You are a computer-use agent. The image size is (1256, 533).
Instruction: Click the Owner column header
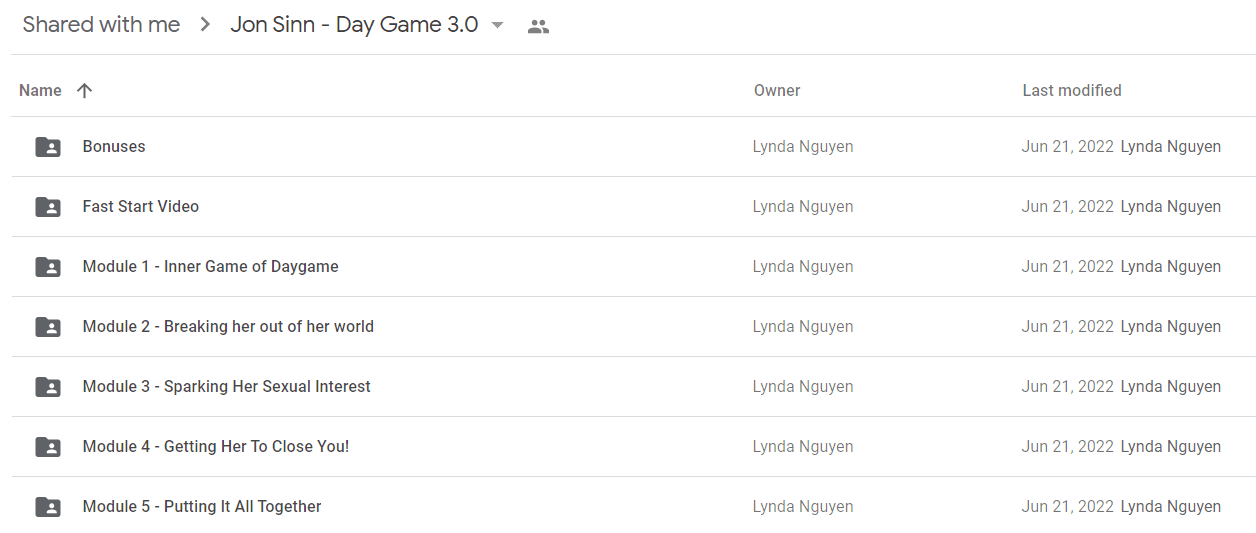click(x=777, y=90)
